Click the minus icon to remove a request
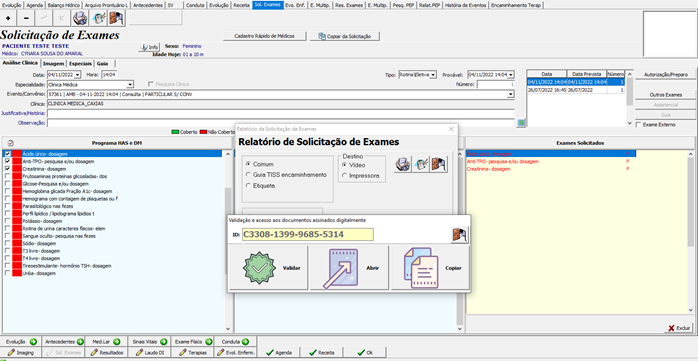This screenshot has height=361, width=698. click(26, 18)
